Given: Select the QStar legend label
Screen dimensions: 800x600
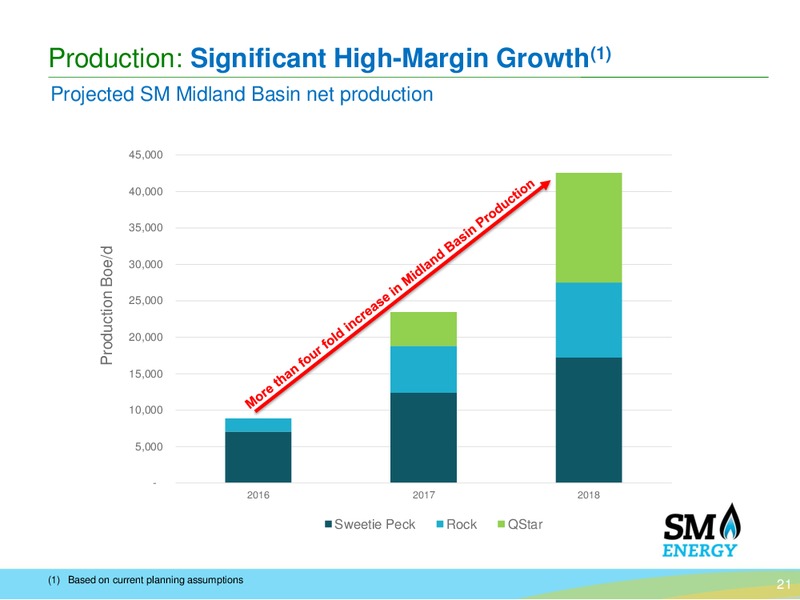Looking at the screenshot, I should pyautogui.click(x=525, y=524).
